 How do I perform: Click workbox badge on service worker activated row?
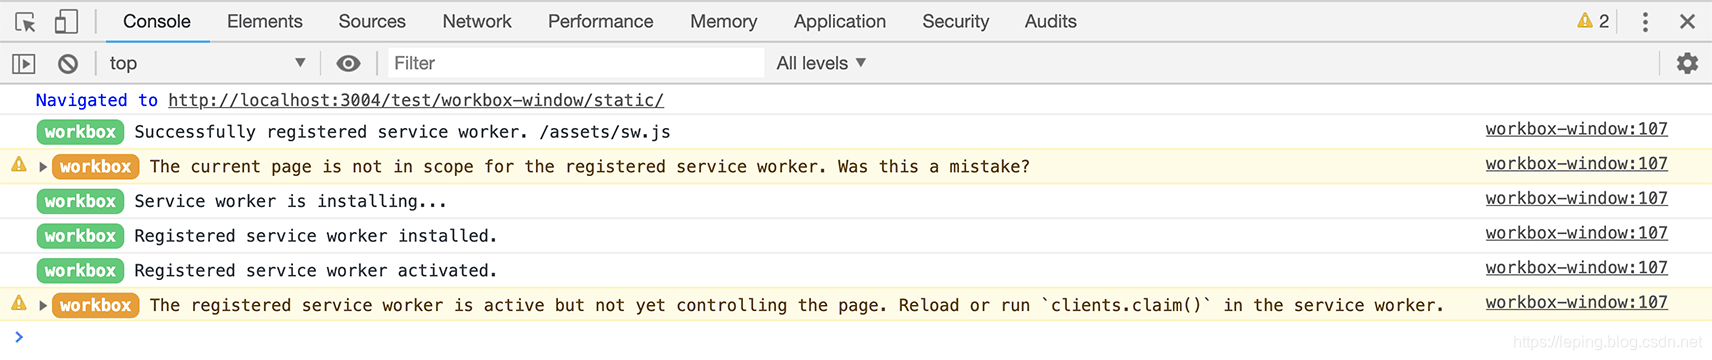[x=80, y=270]
